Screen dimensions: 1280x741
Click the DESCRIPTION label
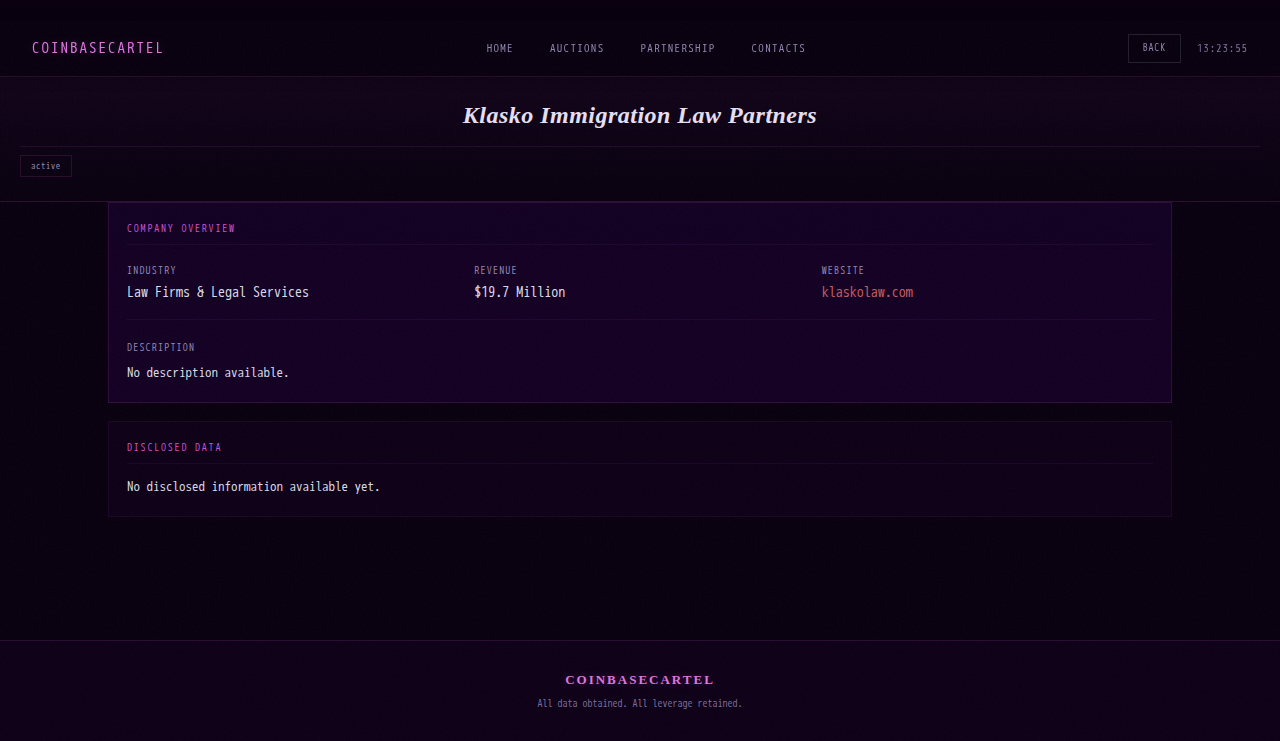click(161, 347)
